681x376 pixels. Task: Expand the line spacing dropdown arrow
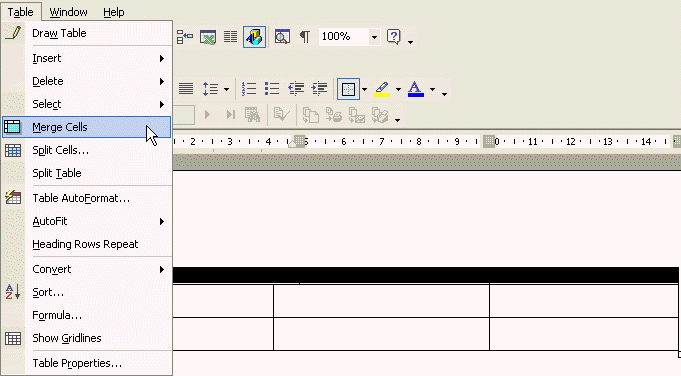[226, 89]
